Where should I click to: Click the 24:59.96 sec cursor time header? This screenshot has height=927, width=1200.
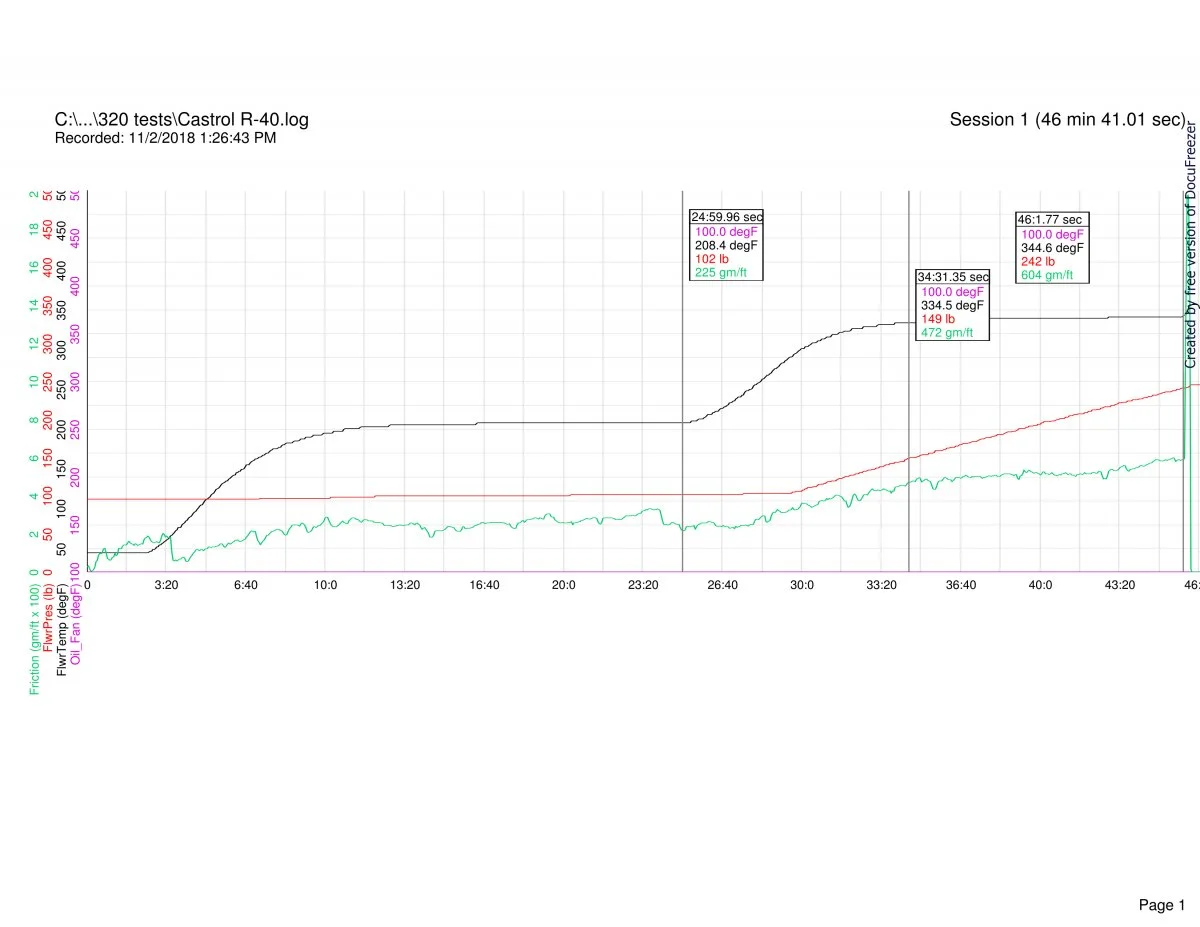pos(727,216)
